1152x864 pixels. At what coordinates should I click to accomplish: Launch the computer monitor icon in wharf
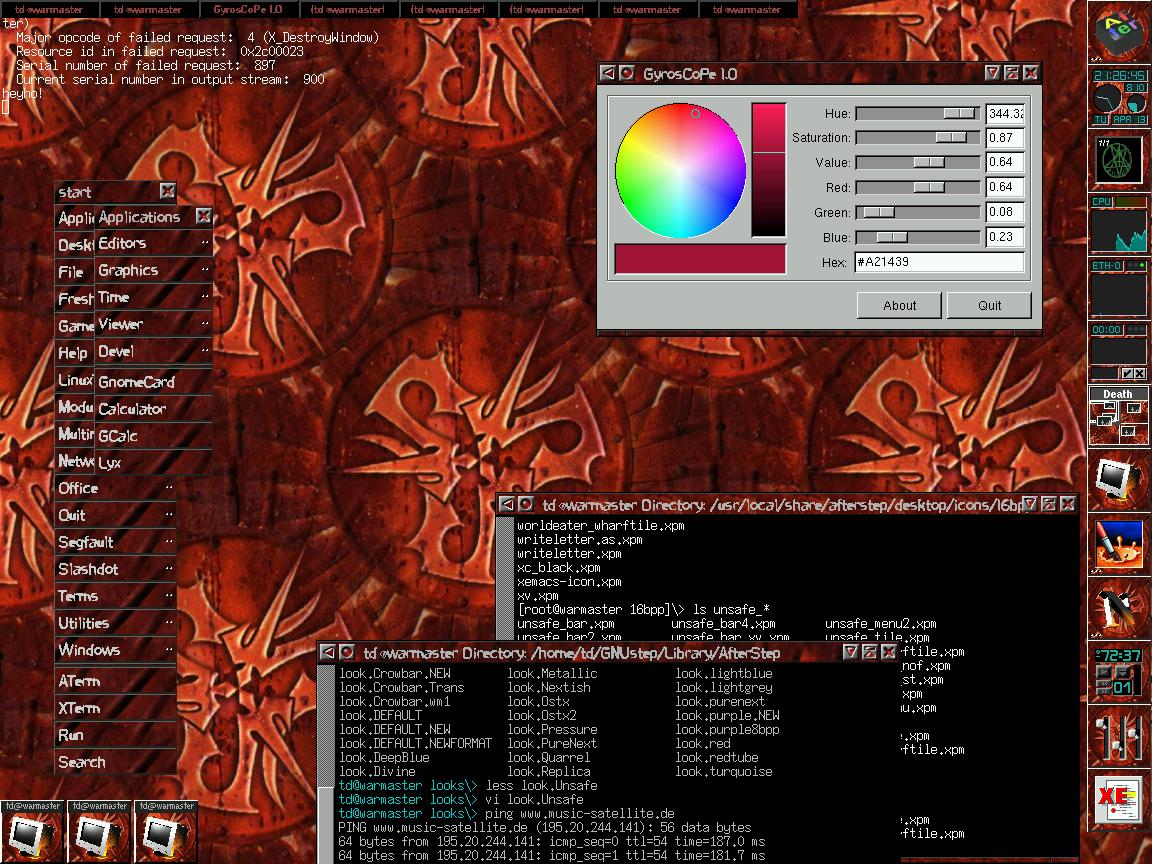pos(1118,481)
